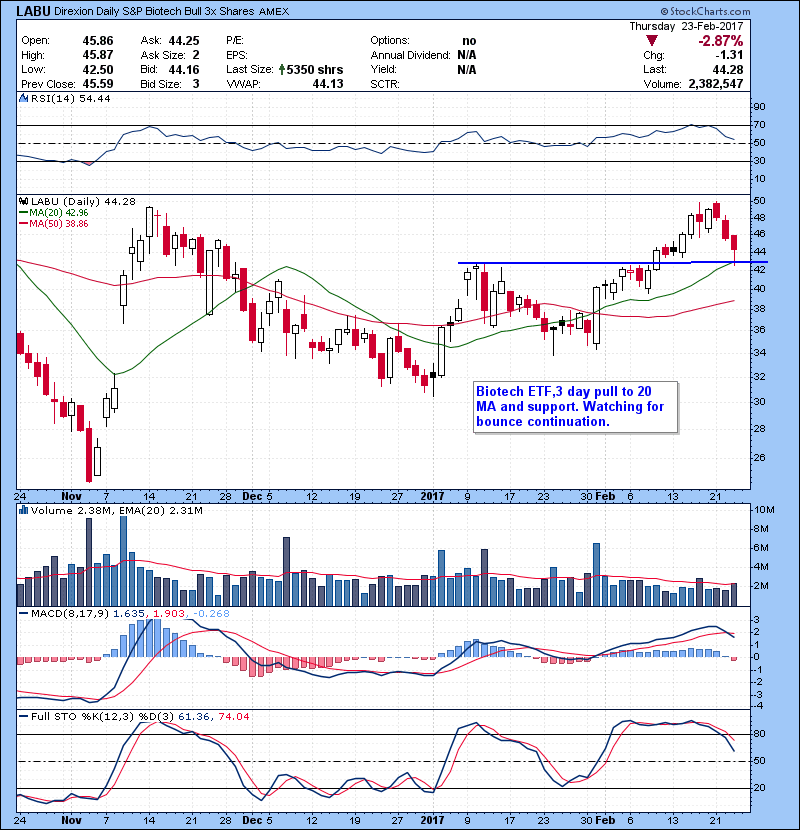Viewport: 800px width, 830px height.
Task: Click the LABU (Daily) candlestick icon
Action: click(x=23, y=201)
